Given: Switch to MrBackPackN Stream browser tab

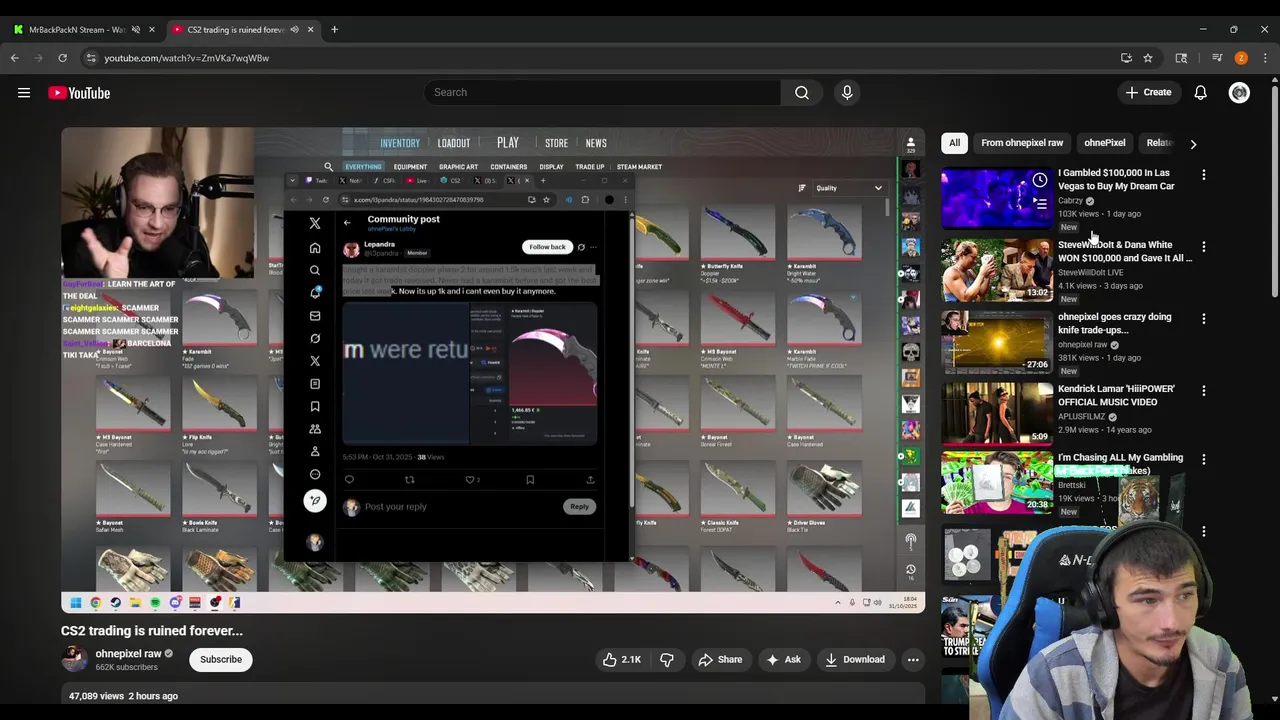Looking at the screenshot, I should pyautogui.click(x=77, y=30).
